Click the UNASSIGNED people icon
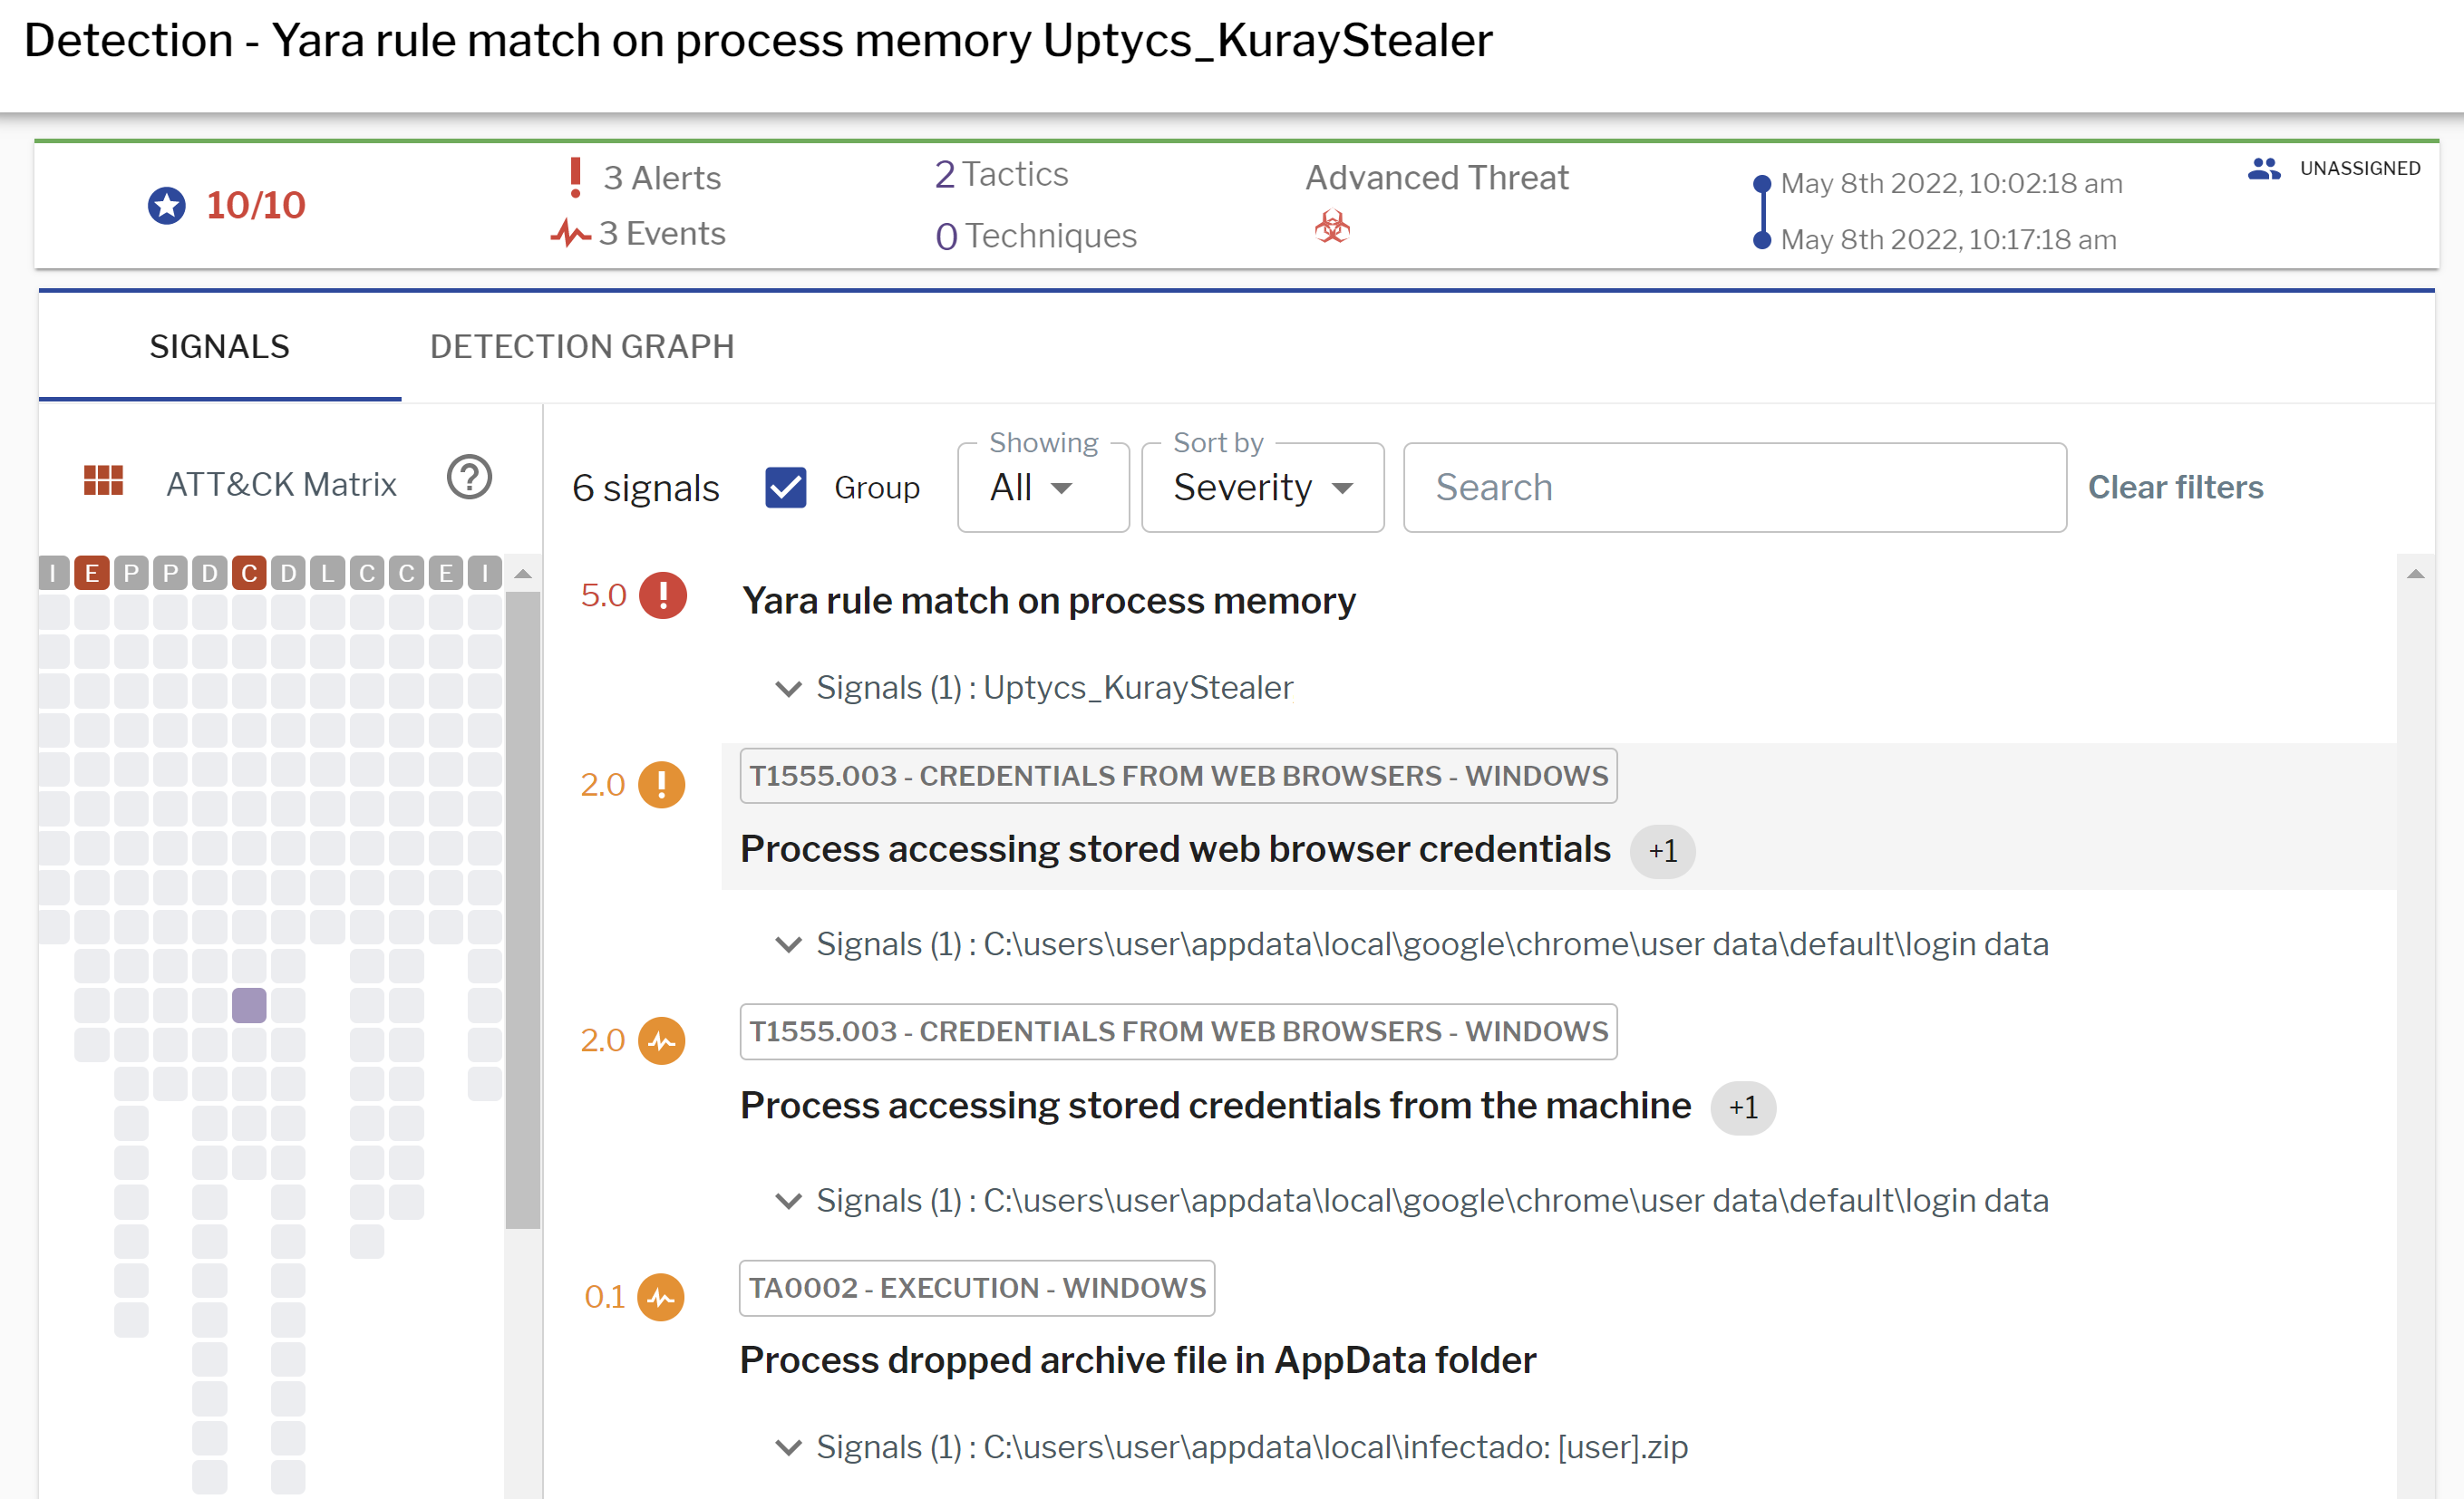Screen dimensions: 2464x1499 pyautogui.click(x=2263, y=168)
